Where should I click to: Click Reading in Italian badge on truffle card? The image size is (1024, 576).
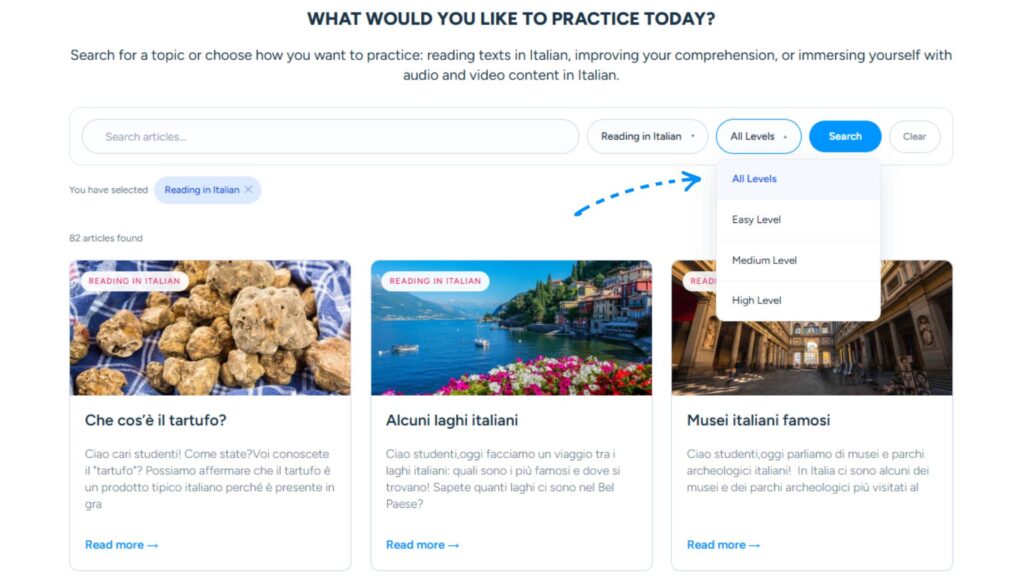(135, 281)
